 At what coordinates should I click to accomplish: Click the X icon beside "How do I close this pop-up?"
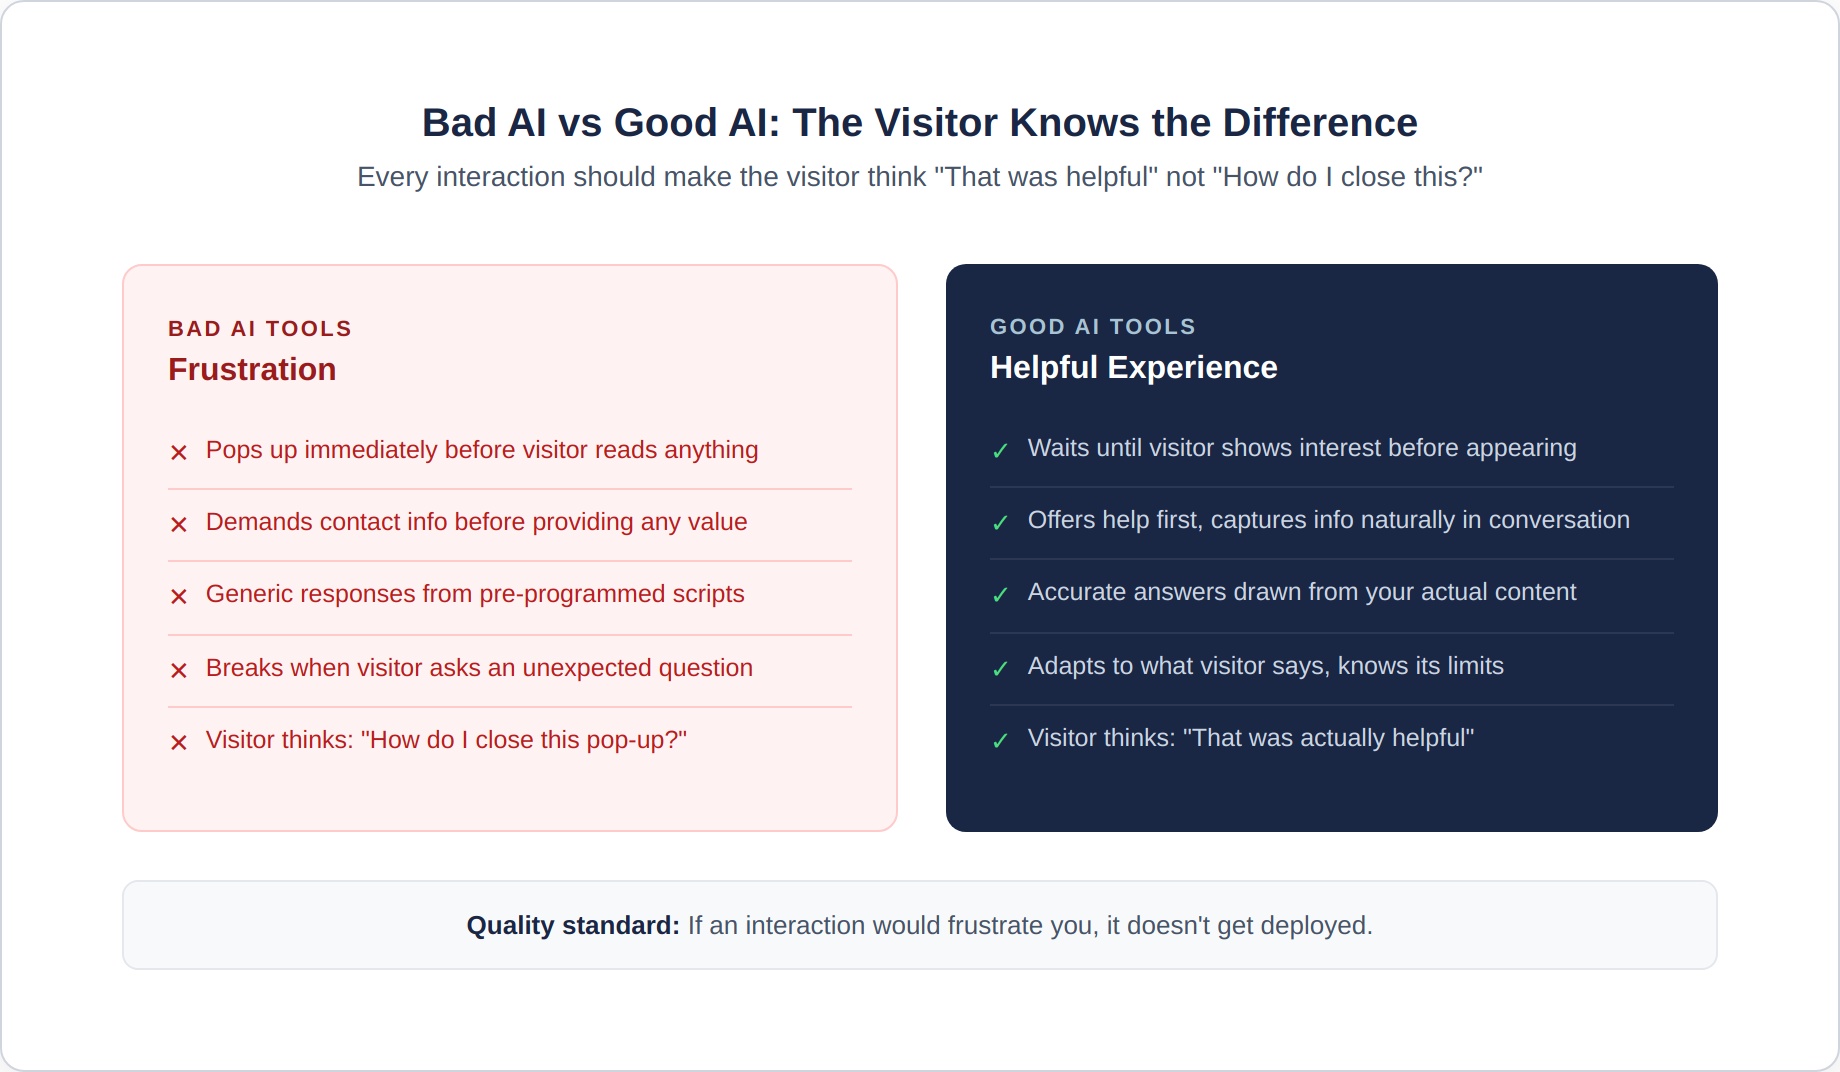179,742
